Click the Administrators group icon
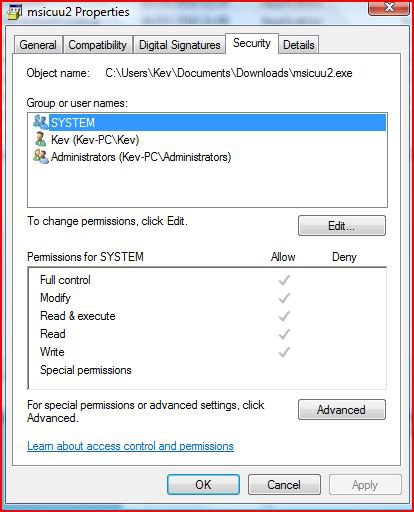Image resolution: width=414 pixels, height=512 pixels. point(41,156)
